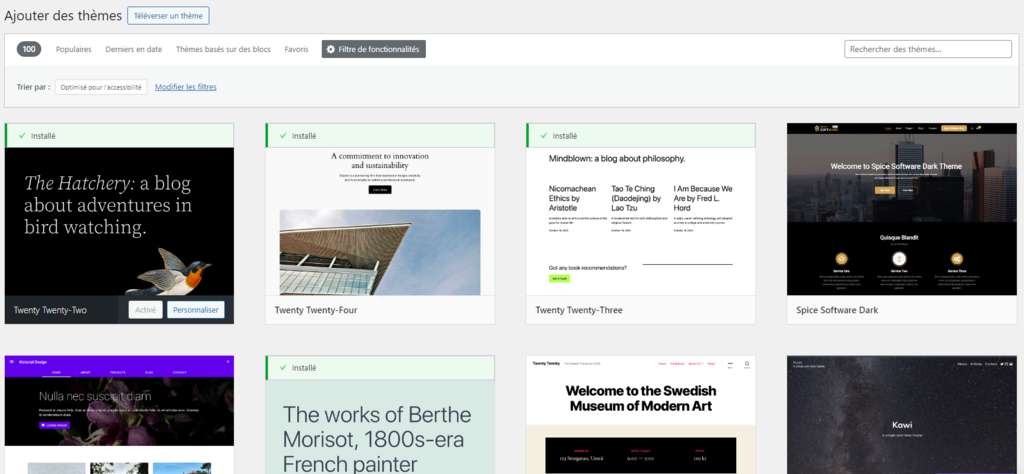The image size is (1024, 474).
Task: Click the gear icon in feature filter button
Action: click(330, 49)
